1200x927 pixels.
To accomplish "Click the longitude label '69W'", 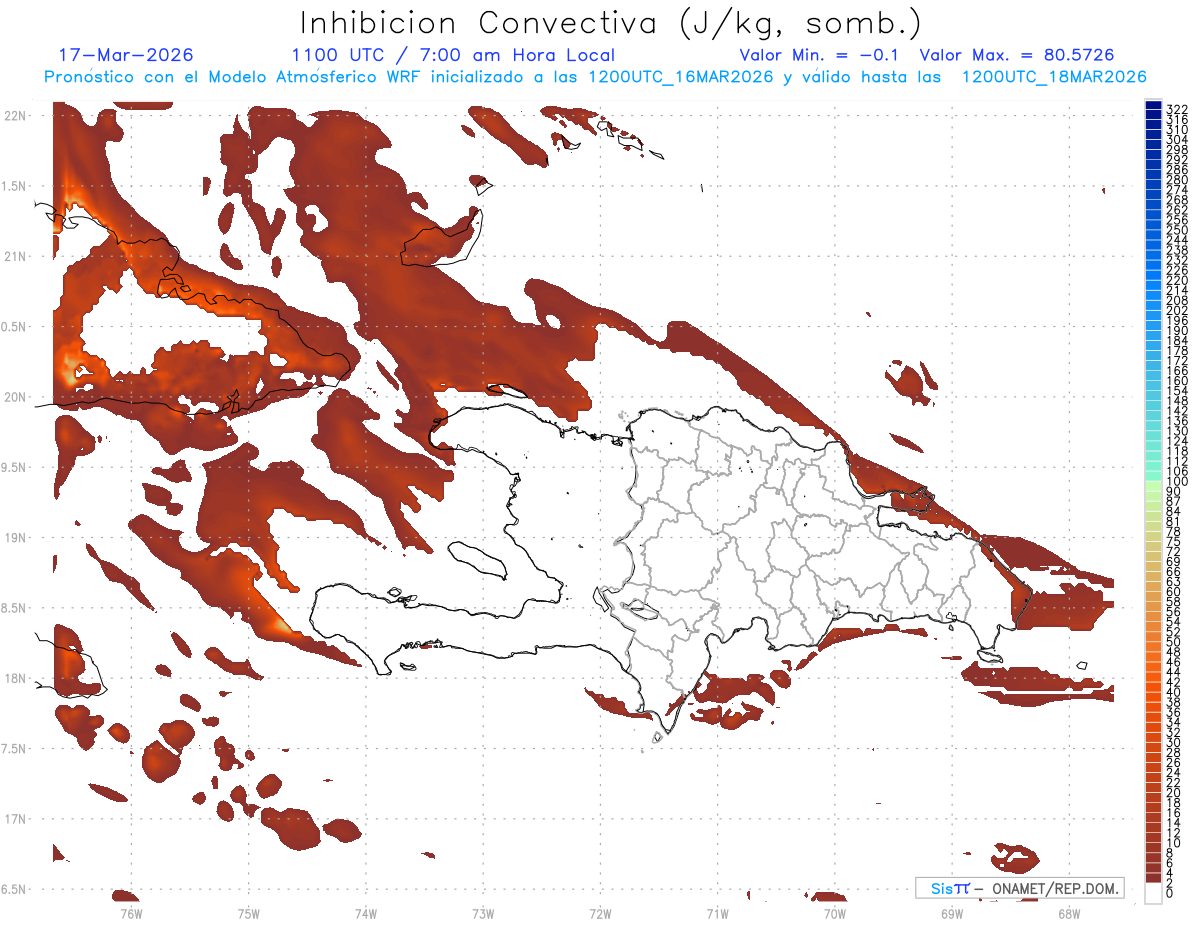I will point(952,913).
